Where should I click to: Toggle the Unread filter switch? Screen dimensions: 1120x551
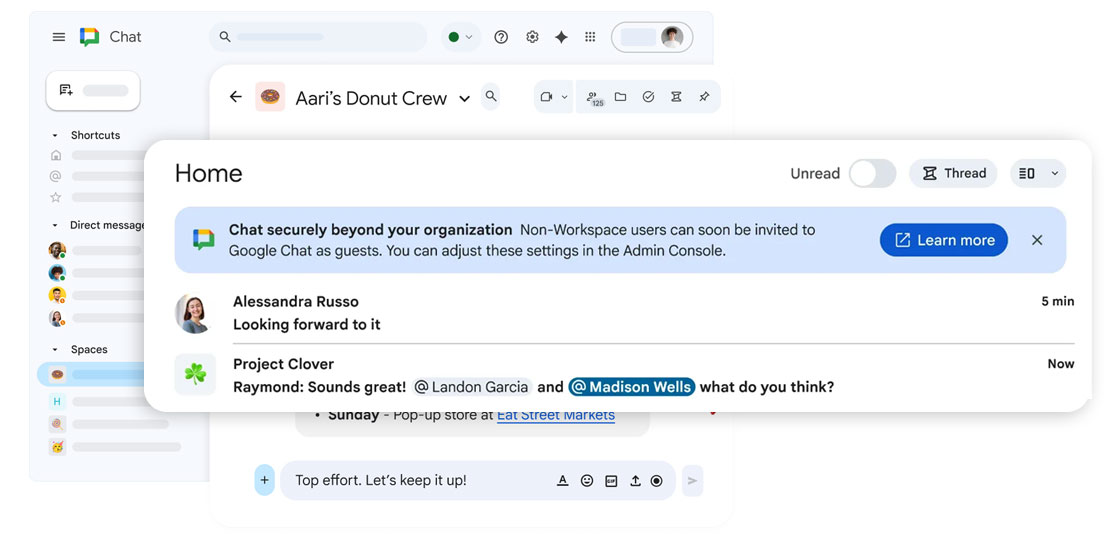pos(872,174)
